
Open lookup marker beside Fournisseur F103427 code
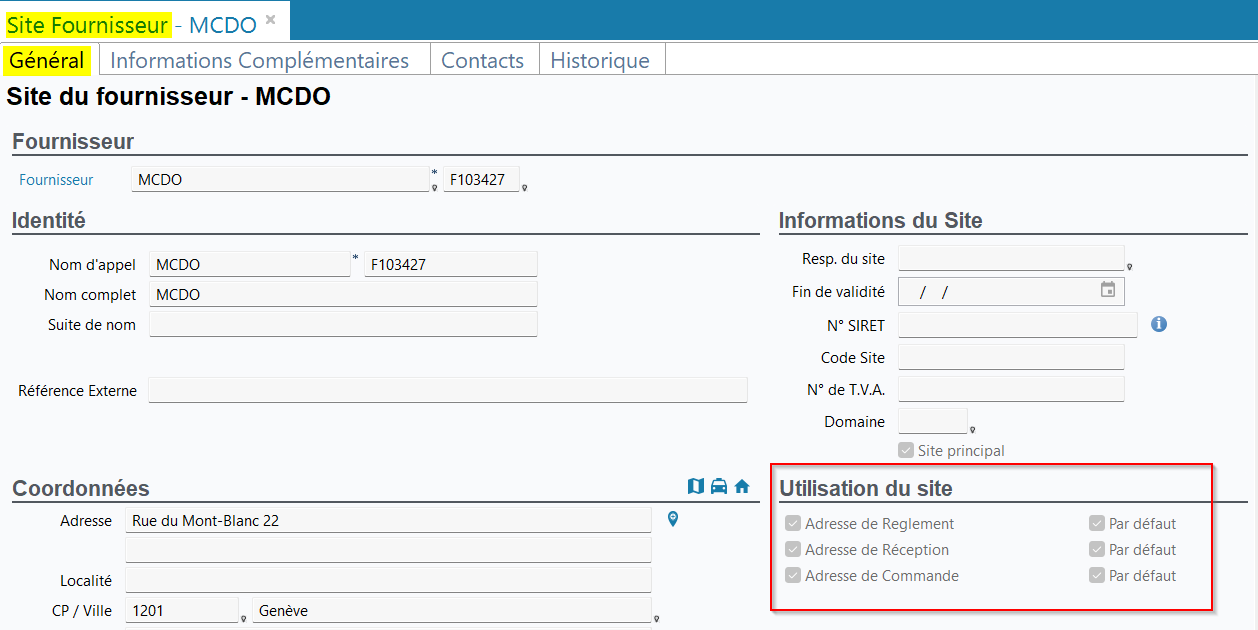[x=525, y=187]
